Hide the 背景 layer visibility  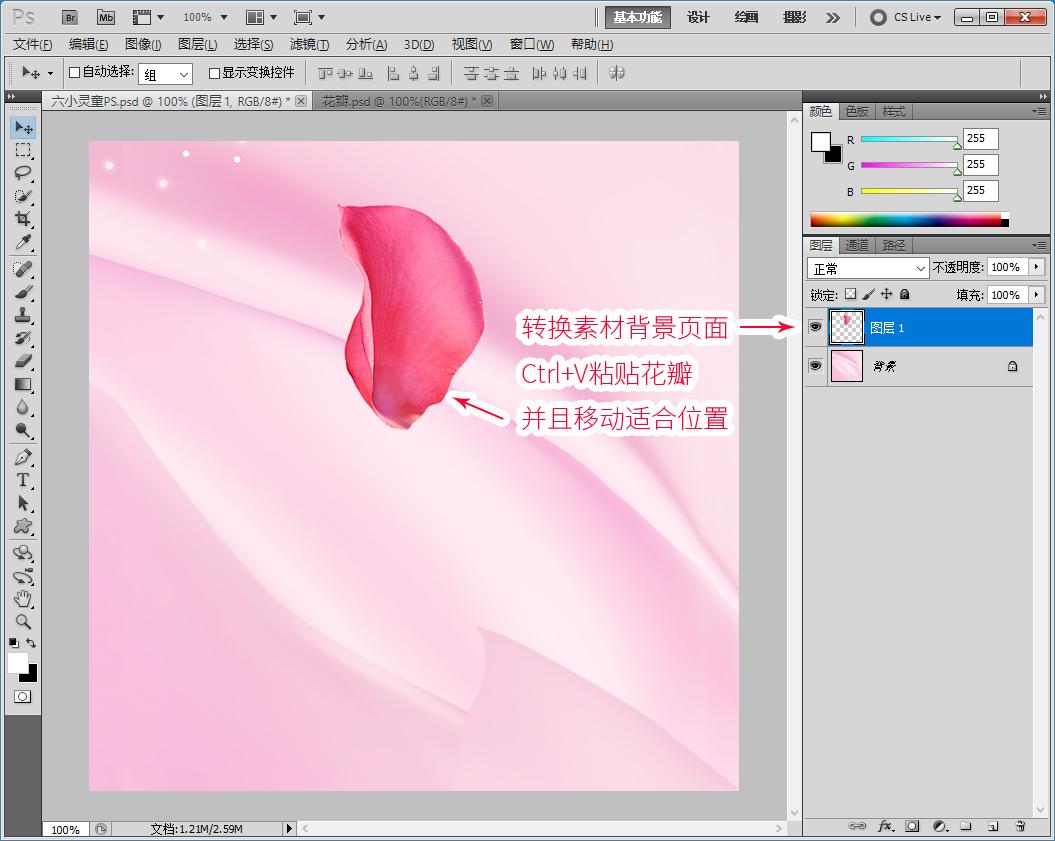(815, 365)
